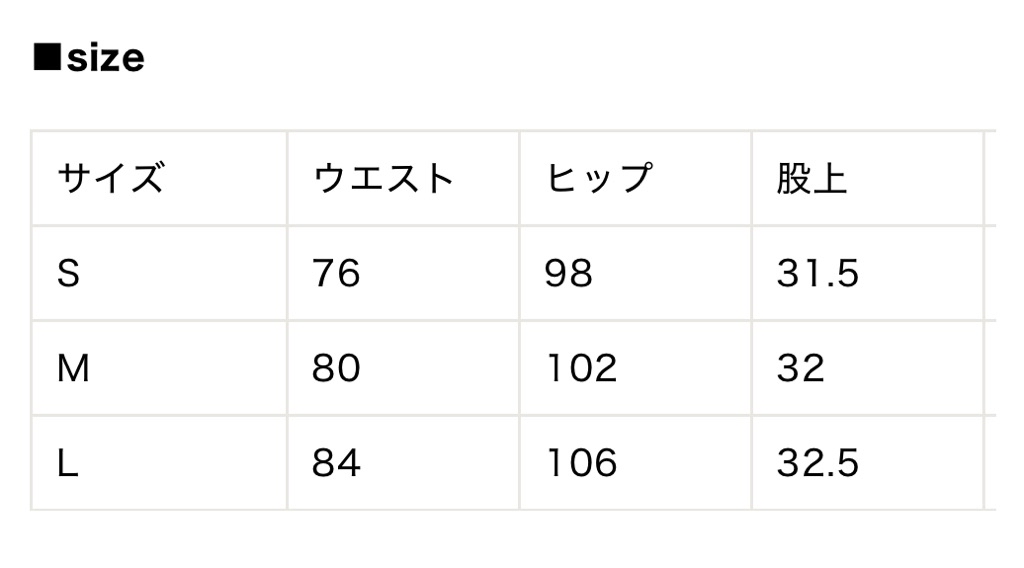Screen dimensions: 1024x568
Task: Select the M size row label
Action: coord(73,368)
